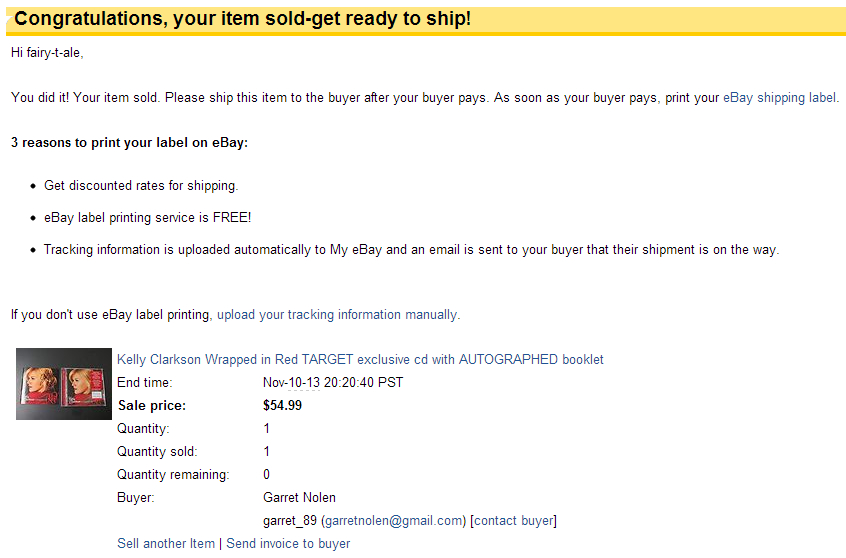The width and height of the screenshot is (846, 558).
Task: Open the Kelly Clarkson CD item thumbnail
Action: (64, 384)
